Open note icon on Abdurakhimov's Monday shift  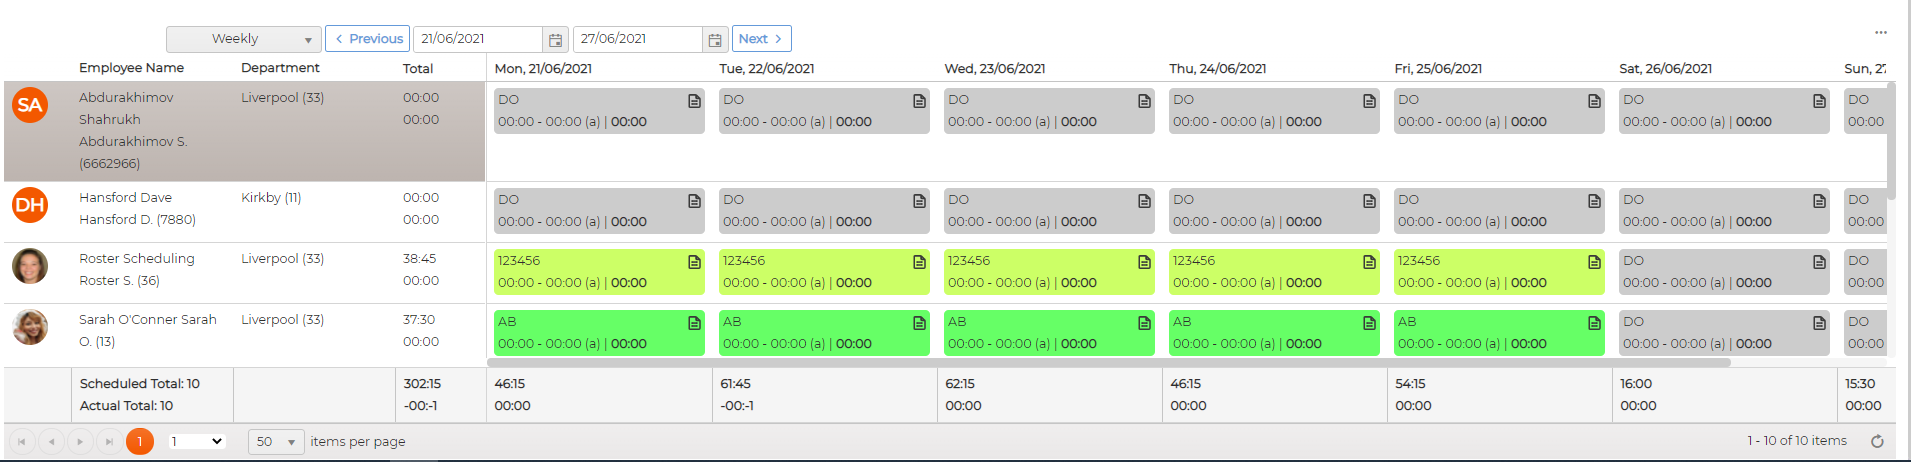[x=694, y=101]
